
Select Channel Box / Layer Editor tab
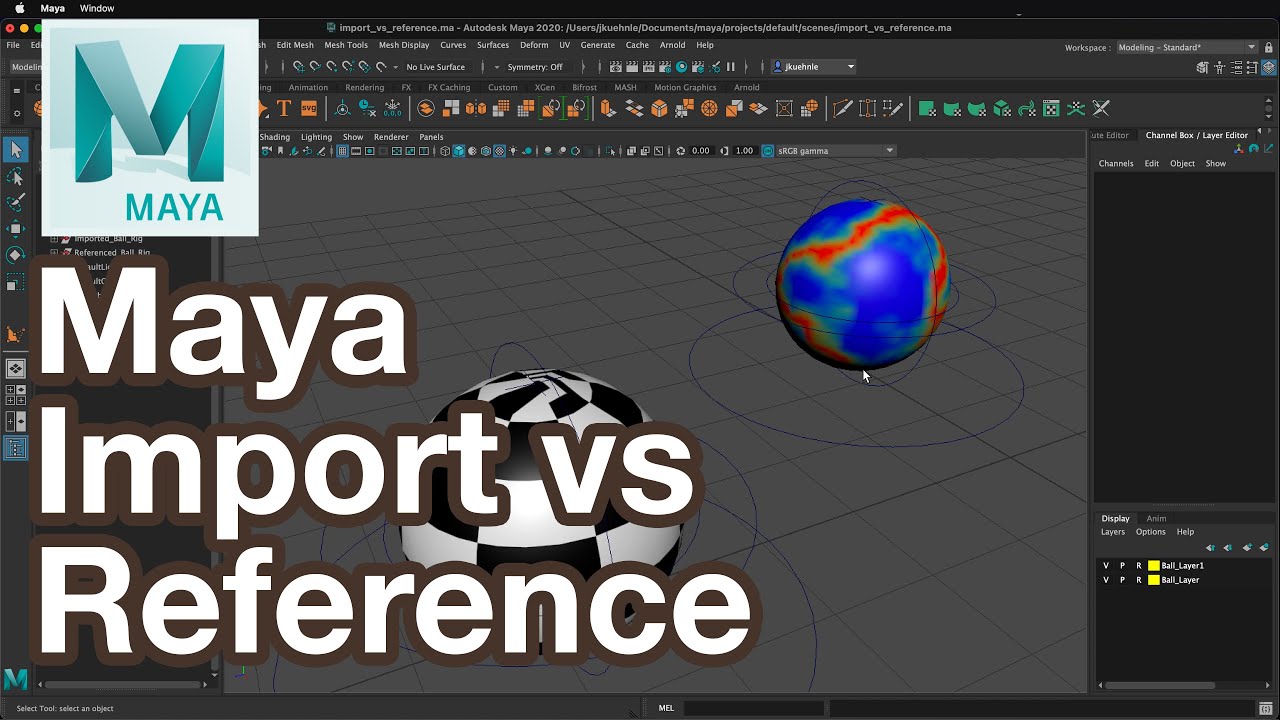click(x=1196, y=135)
